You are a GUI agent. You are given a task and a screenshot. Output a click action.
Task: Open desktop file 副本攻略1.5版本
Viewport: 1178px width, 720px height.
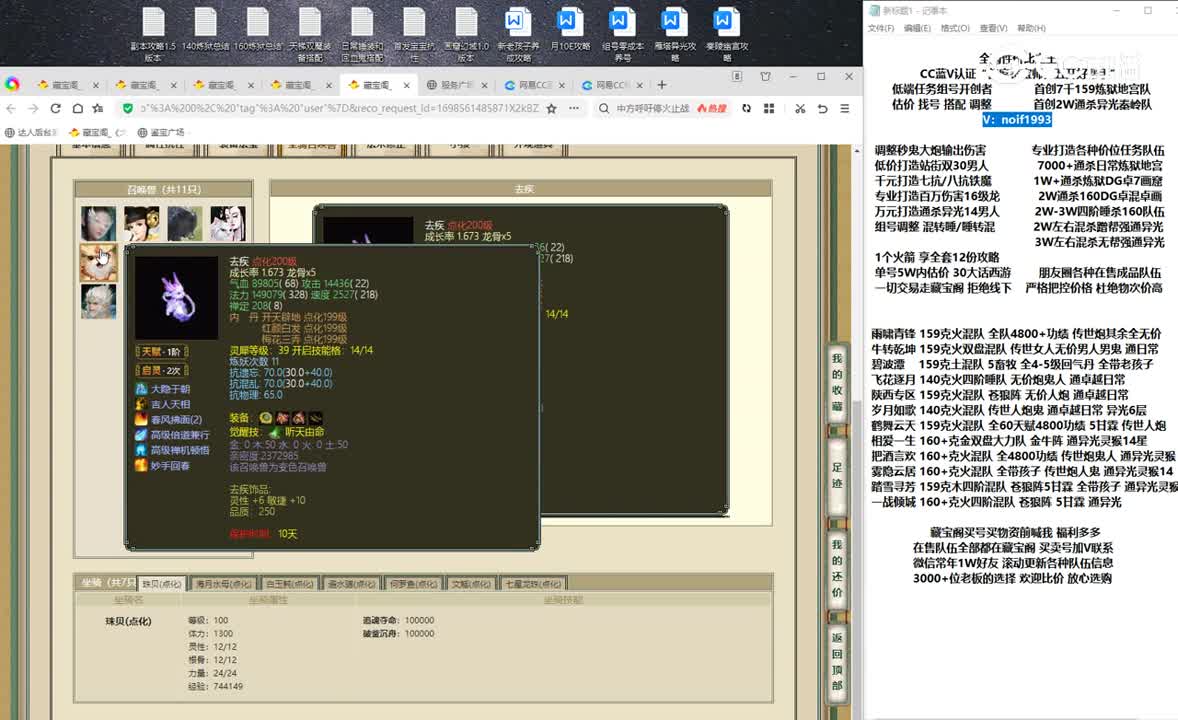[153, 35]
